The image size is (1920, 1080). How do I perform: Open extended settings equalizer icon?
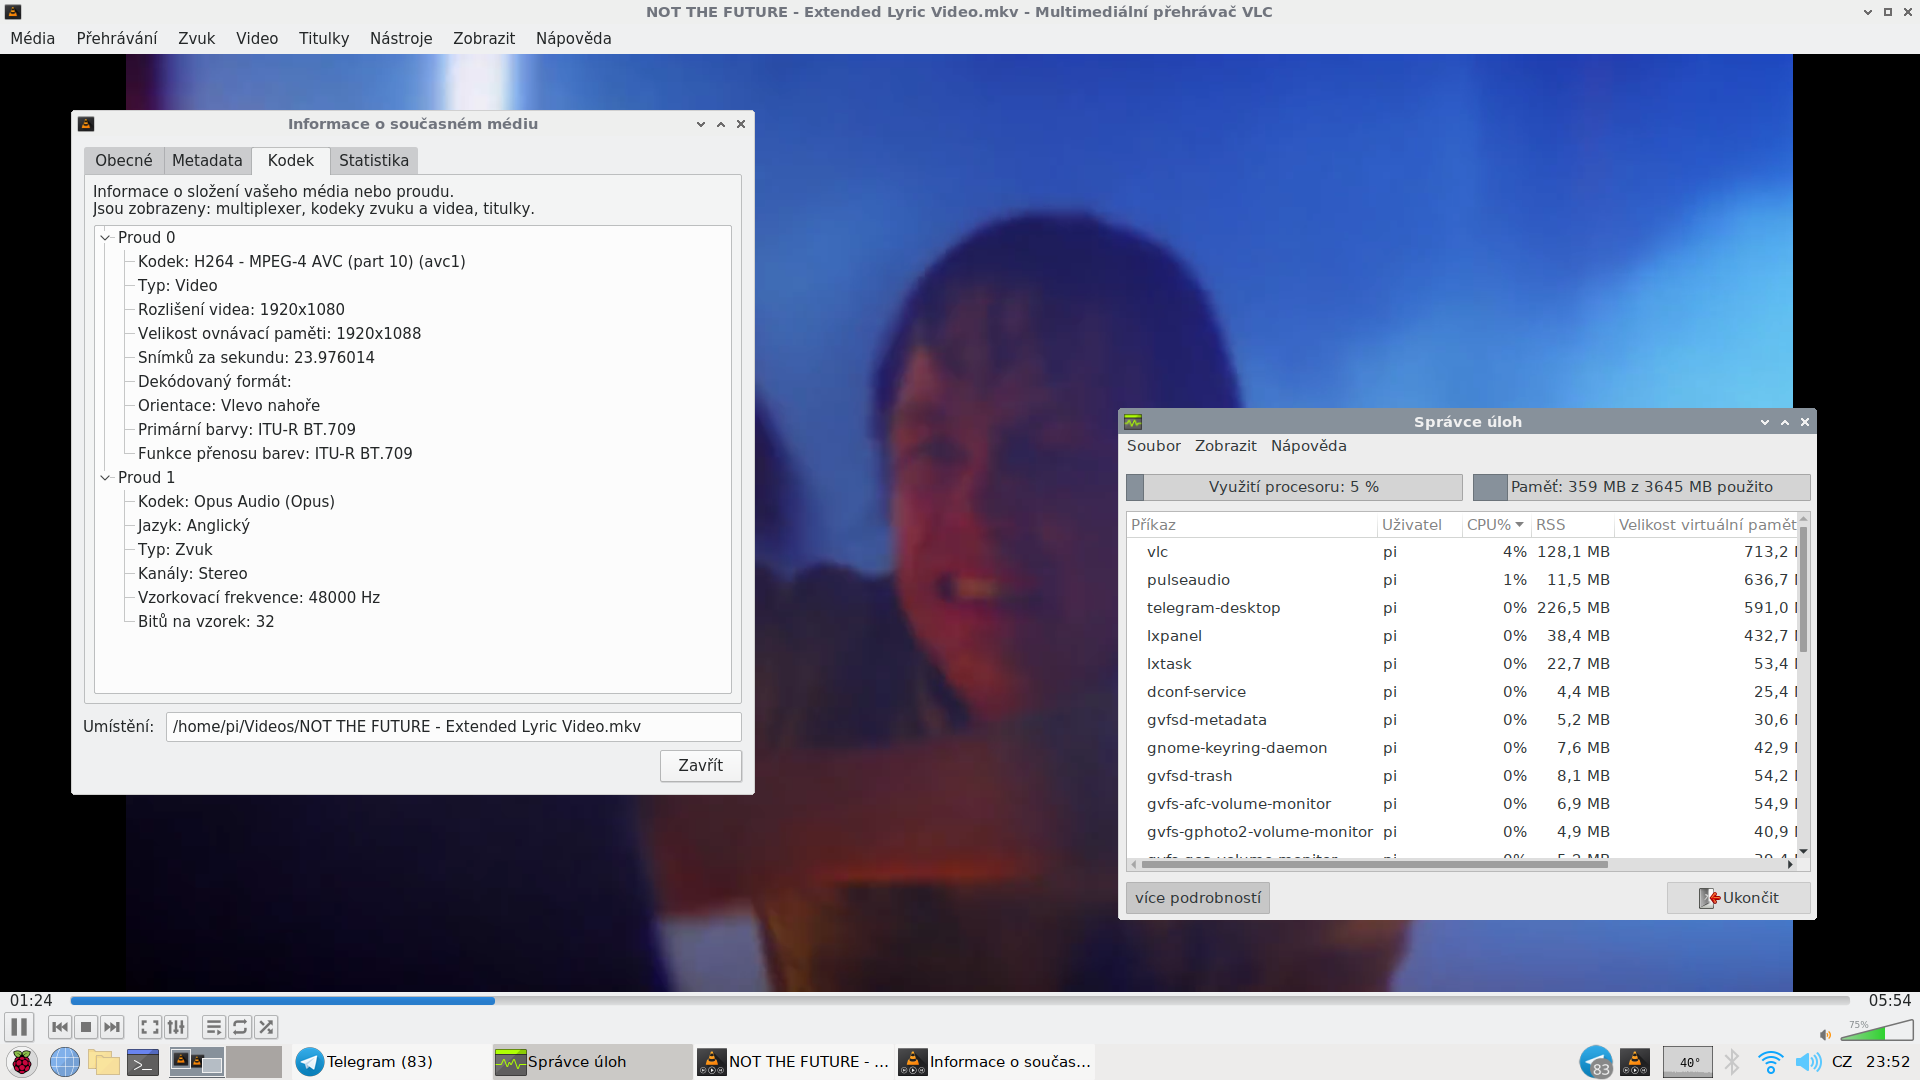coord(177,1027)
